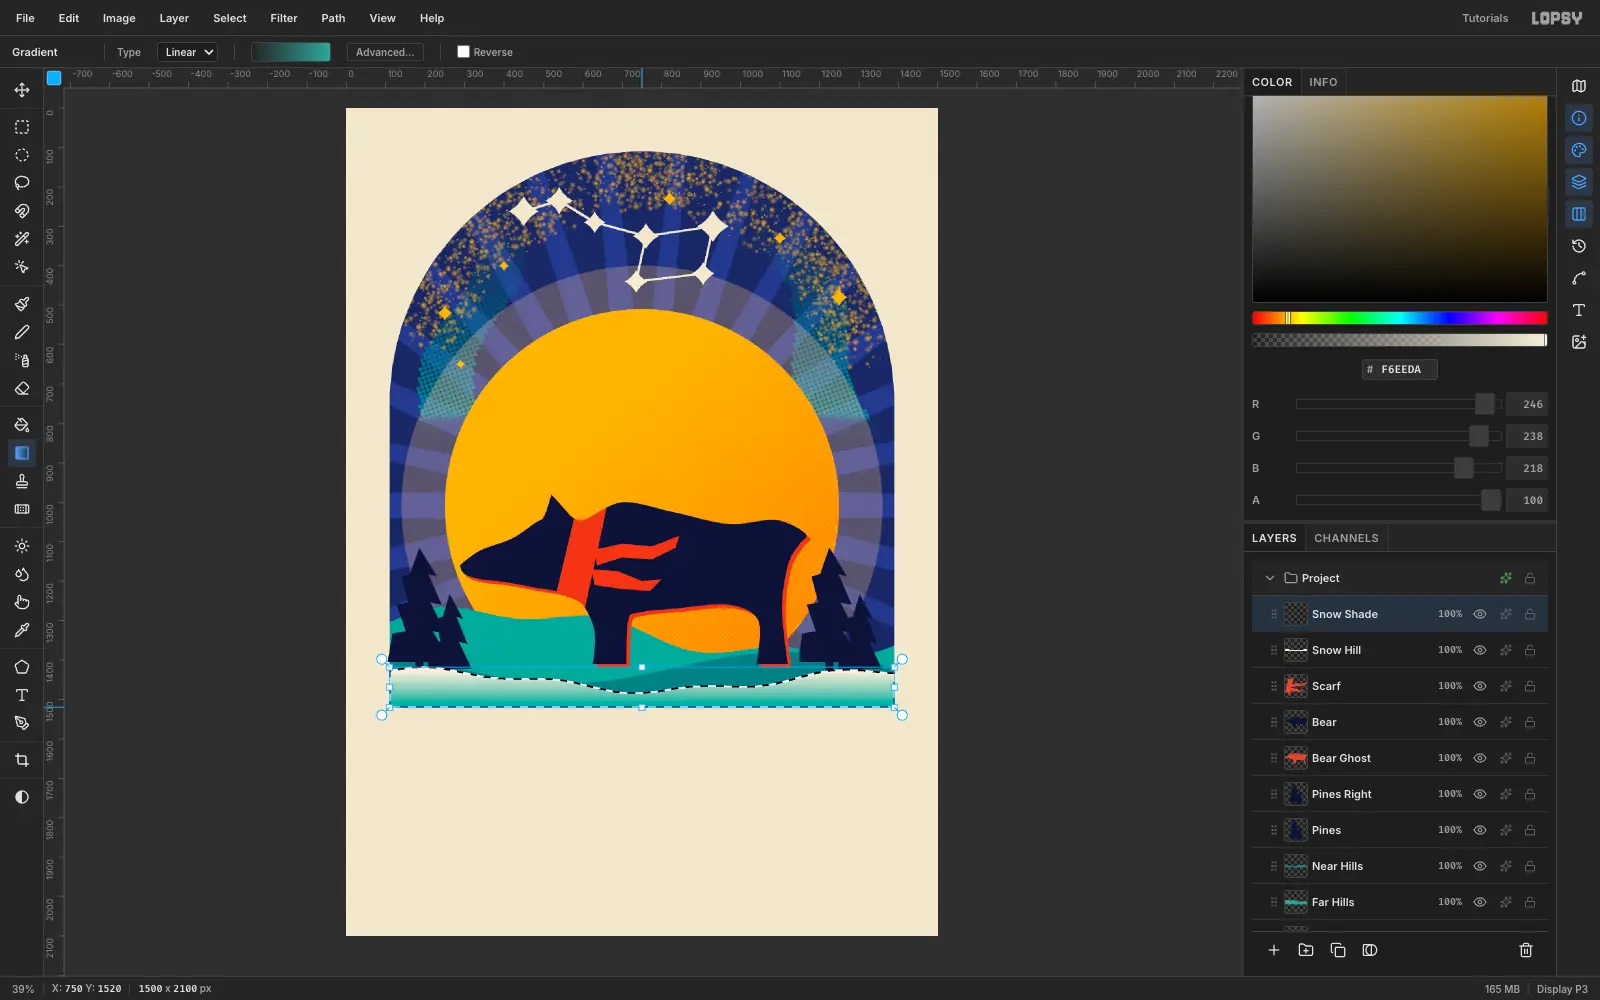Click the alpha opacity strip slider

tap(1400, 340)
